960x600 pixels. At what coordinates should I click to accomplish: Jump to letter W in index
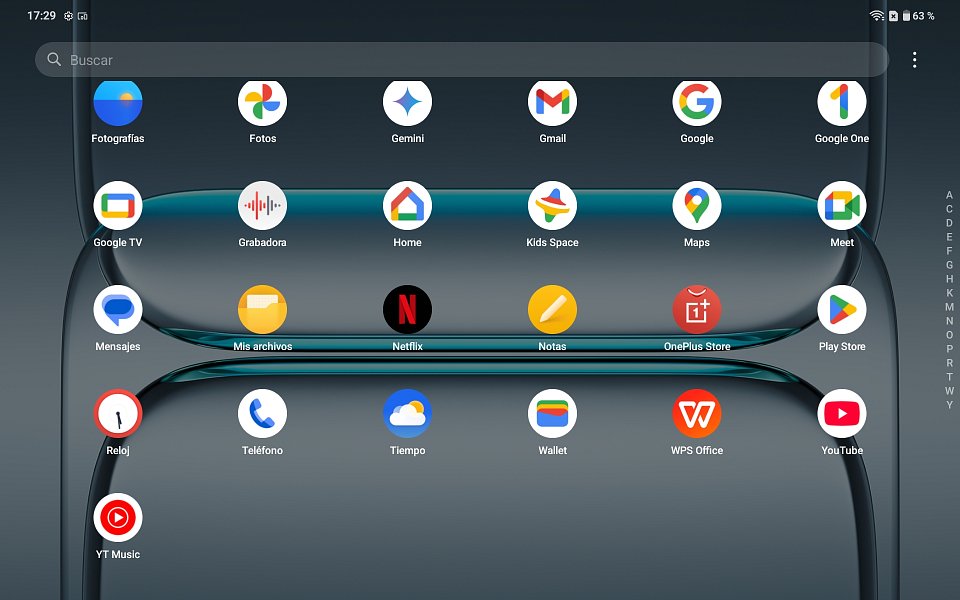(x=949, y=391)
